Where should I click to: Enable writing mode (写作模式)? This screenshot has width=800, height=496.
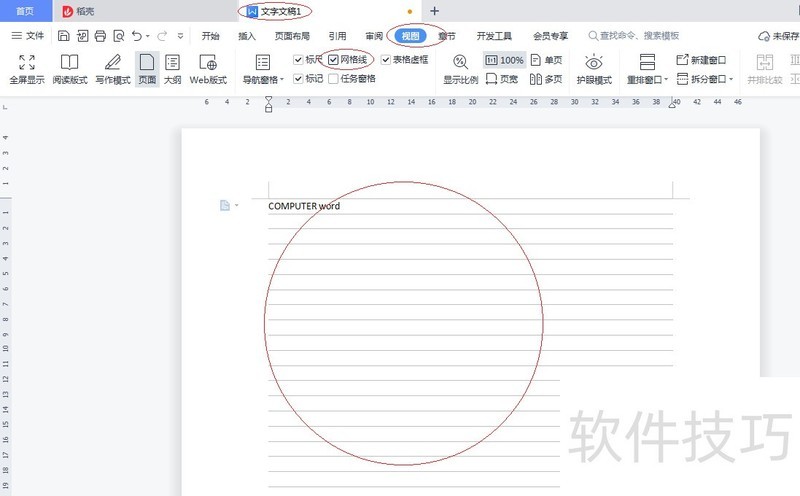pyautogui.click(x=112, y=68)
